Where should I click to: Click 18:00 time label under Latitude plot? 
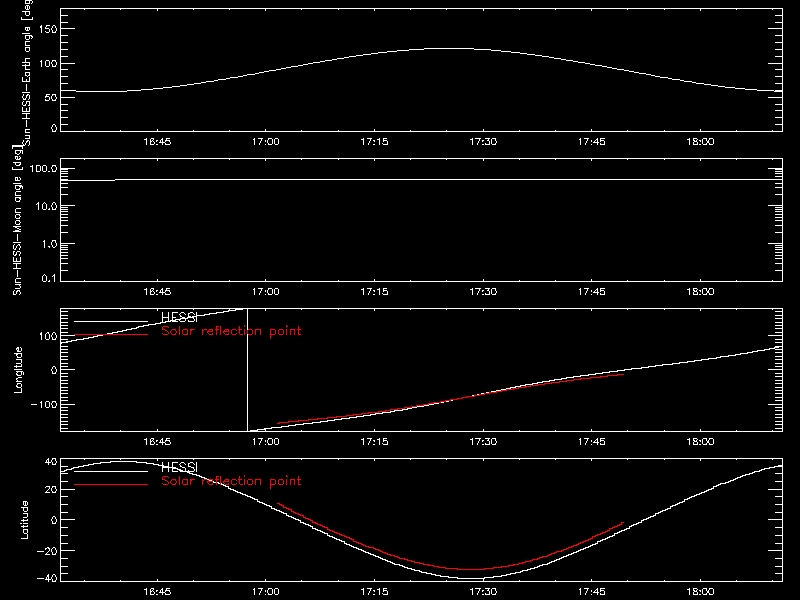(x=700, y=591)
